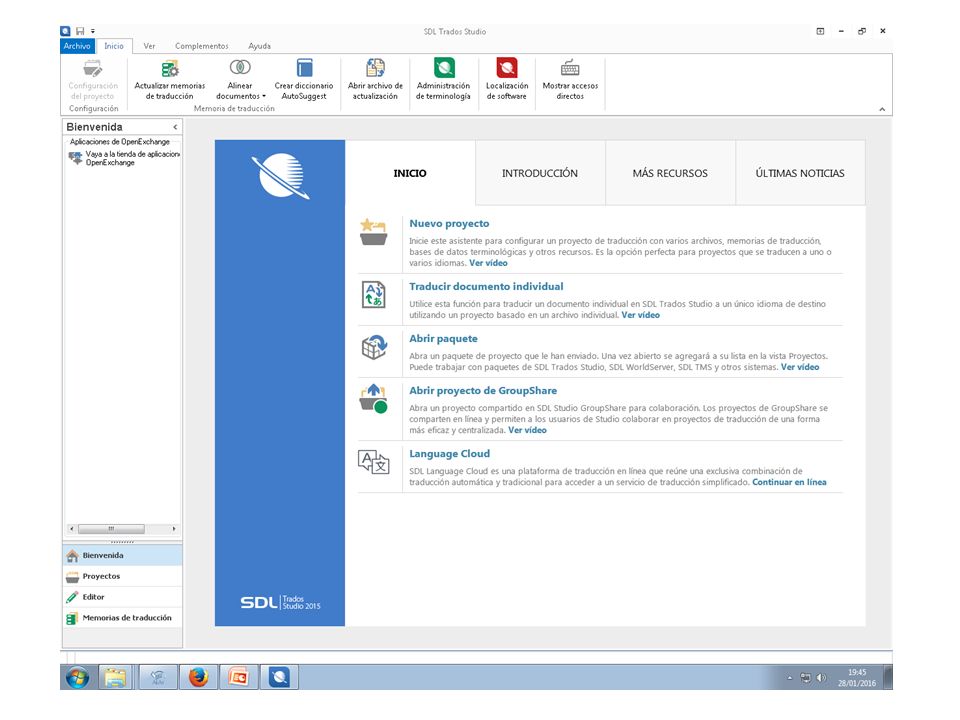
Task: Click Abrir archivo de actualización icon
Action: click(375, 67)
